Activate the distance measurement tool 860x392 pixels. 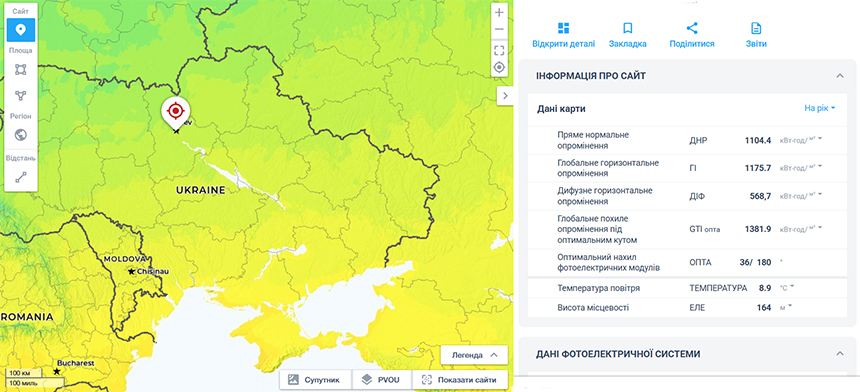21,177
